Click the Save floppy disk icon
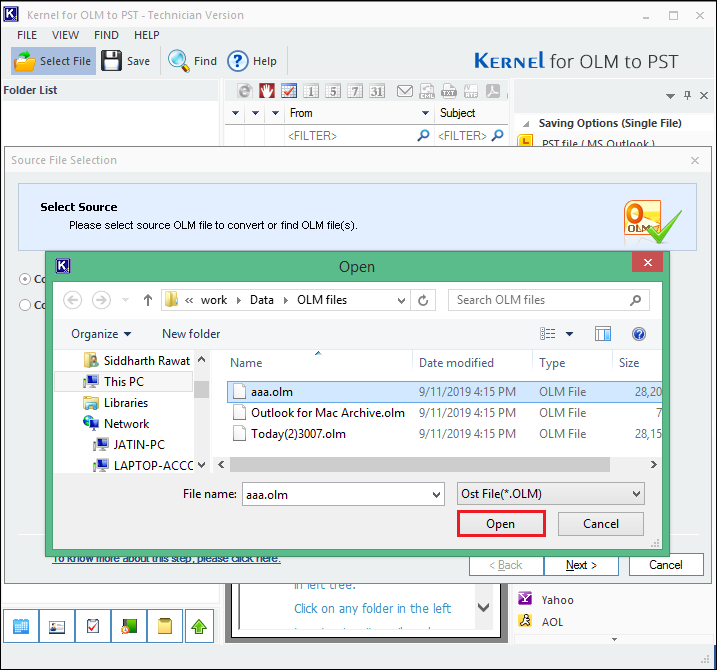This screenshot has width=717, height=670. (111, 61)
